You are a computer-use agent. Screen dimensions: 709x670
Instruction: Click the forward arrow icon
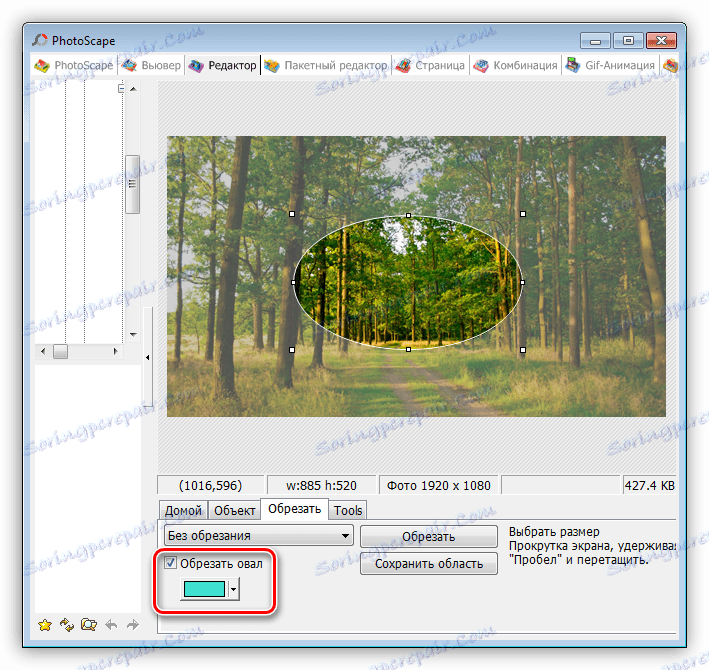pyautogui.click(x=132, y=625)
